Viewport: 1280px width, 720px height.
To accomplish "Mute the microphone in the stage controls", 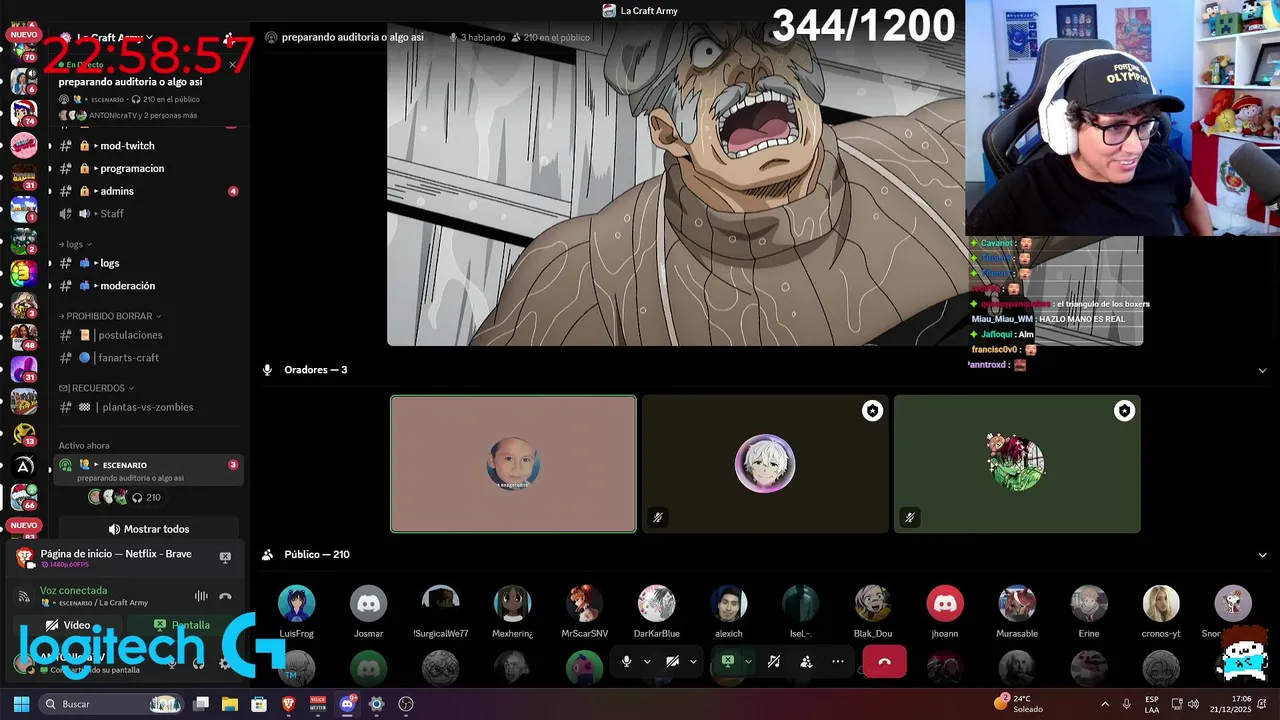I will click(627, 661).
